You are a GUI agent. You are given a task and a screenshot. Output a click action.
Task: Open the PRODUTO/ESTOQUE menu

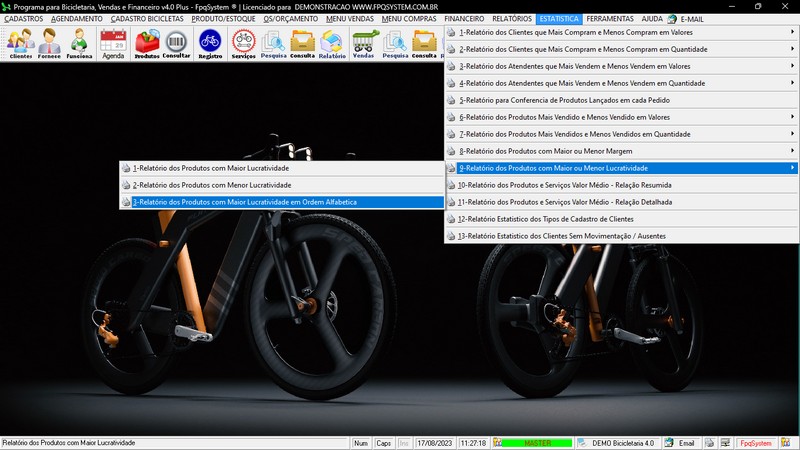click(223, 19)
